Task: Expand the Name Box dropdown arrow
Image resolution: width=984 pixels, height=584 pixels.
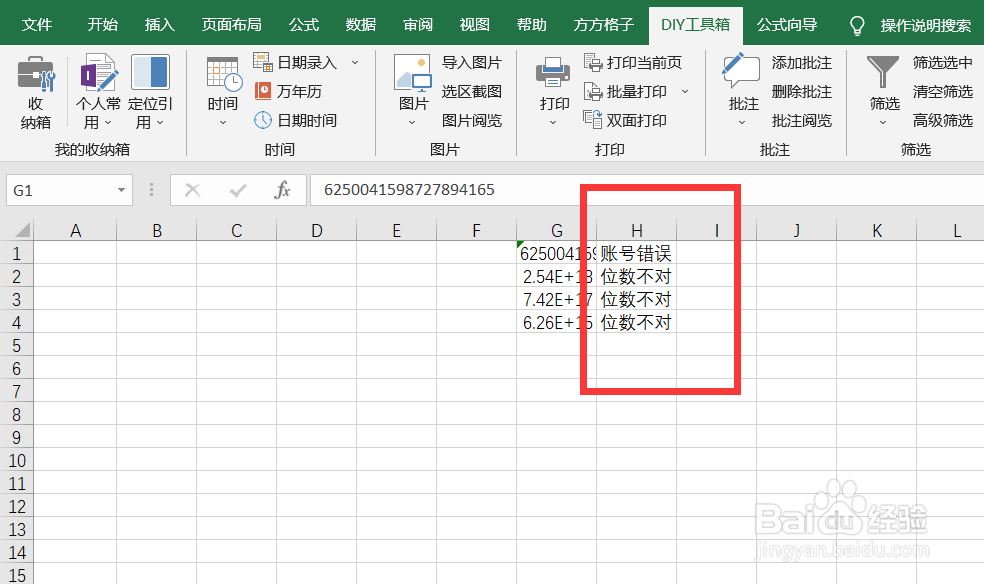Action: click(123, 189)
